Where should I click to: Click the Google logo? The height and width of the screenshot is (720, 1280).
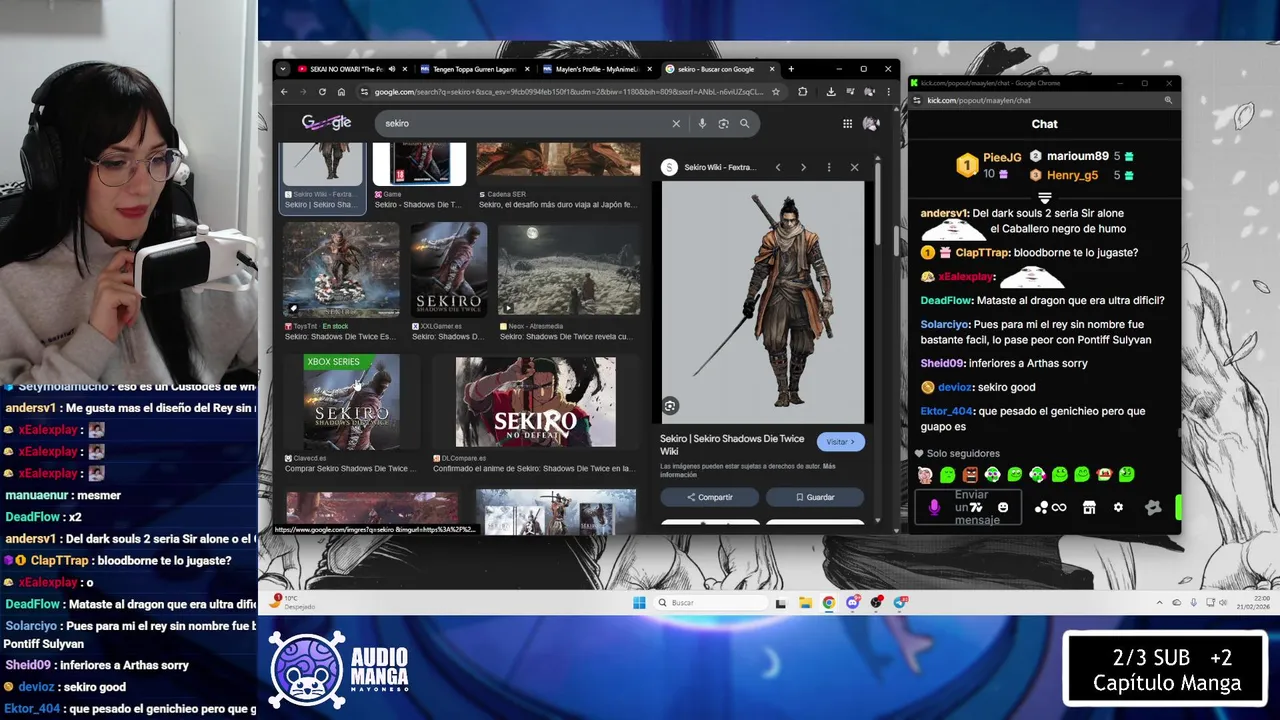(x=327, y=123)
